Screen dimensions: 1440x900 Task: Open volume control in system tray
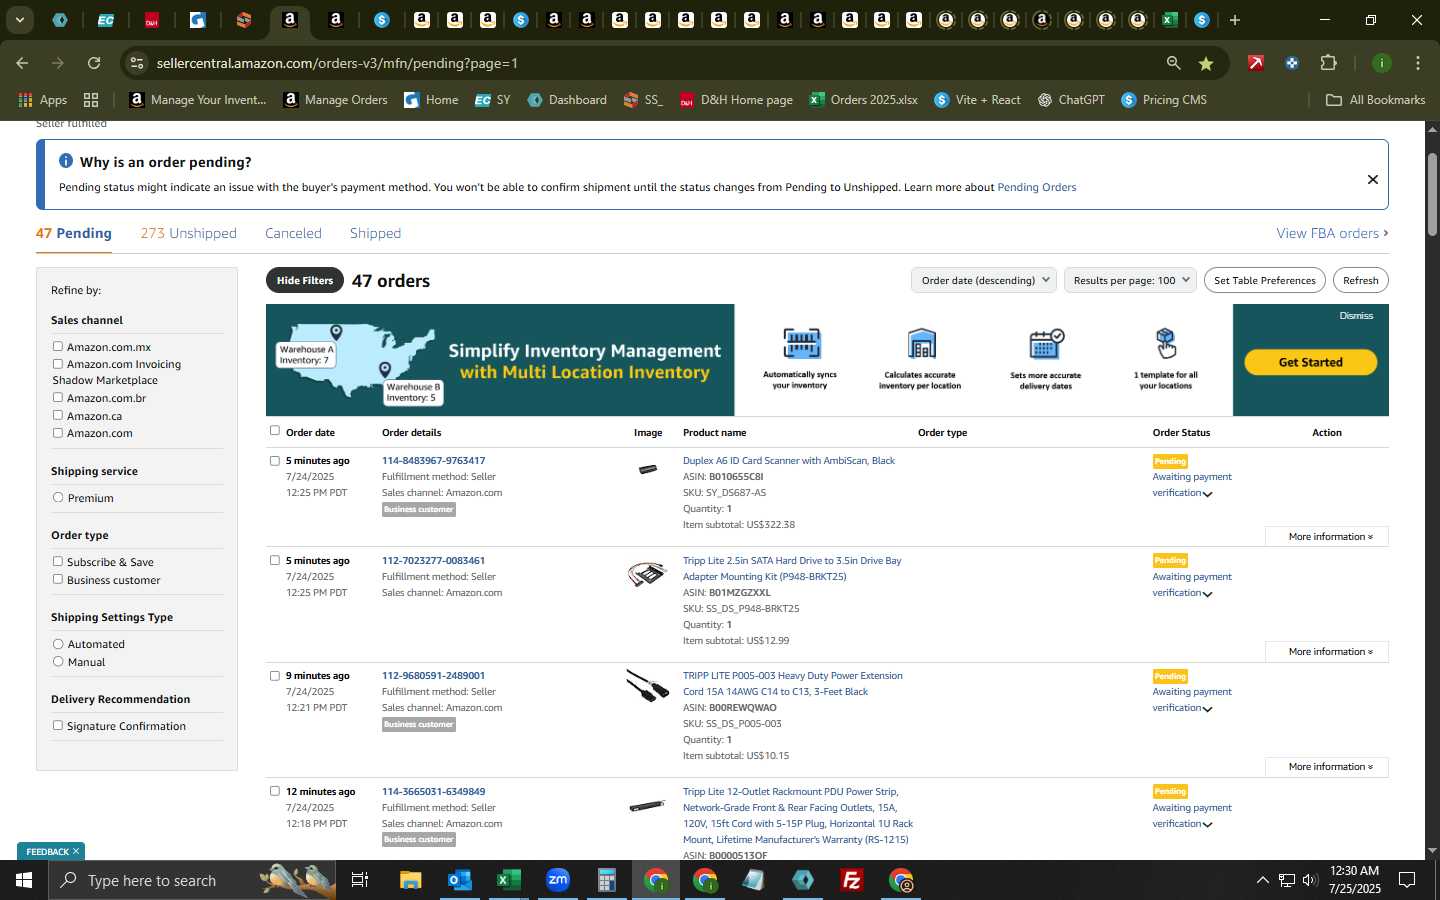[1310, 880]
